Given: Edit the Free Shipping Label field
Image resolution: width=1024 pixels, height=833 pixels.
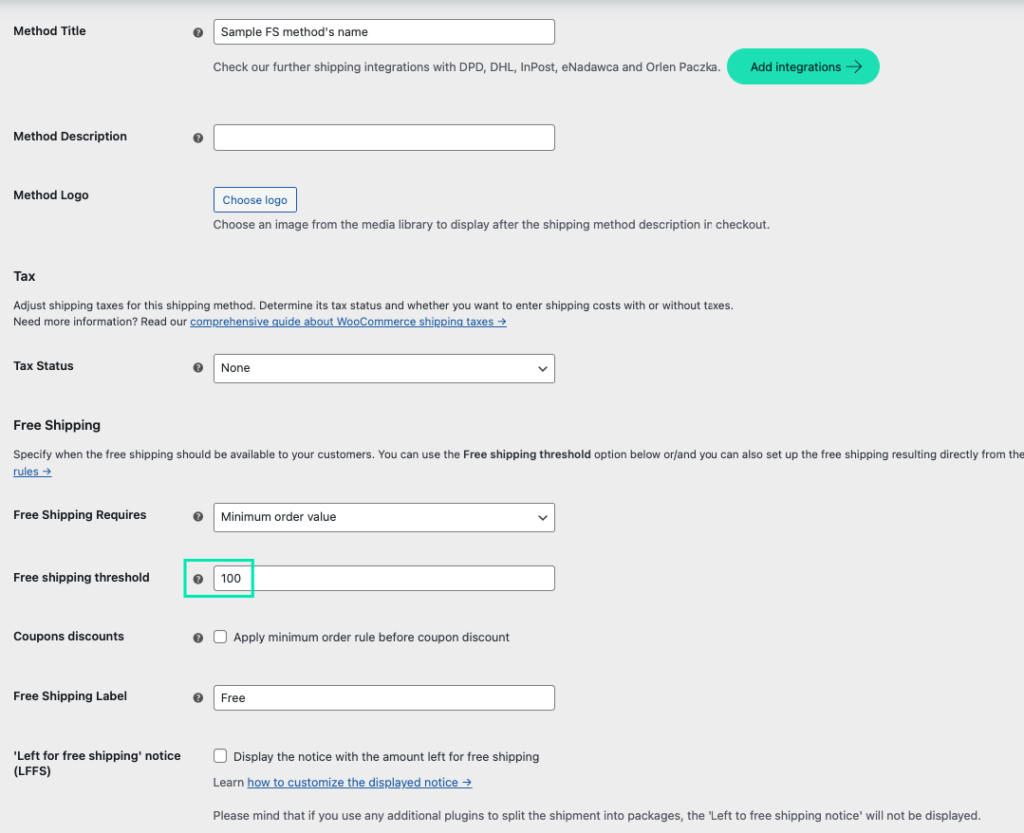Looking at the screenshot, I should (384, 698).
